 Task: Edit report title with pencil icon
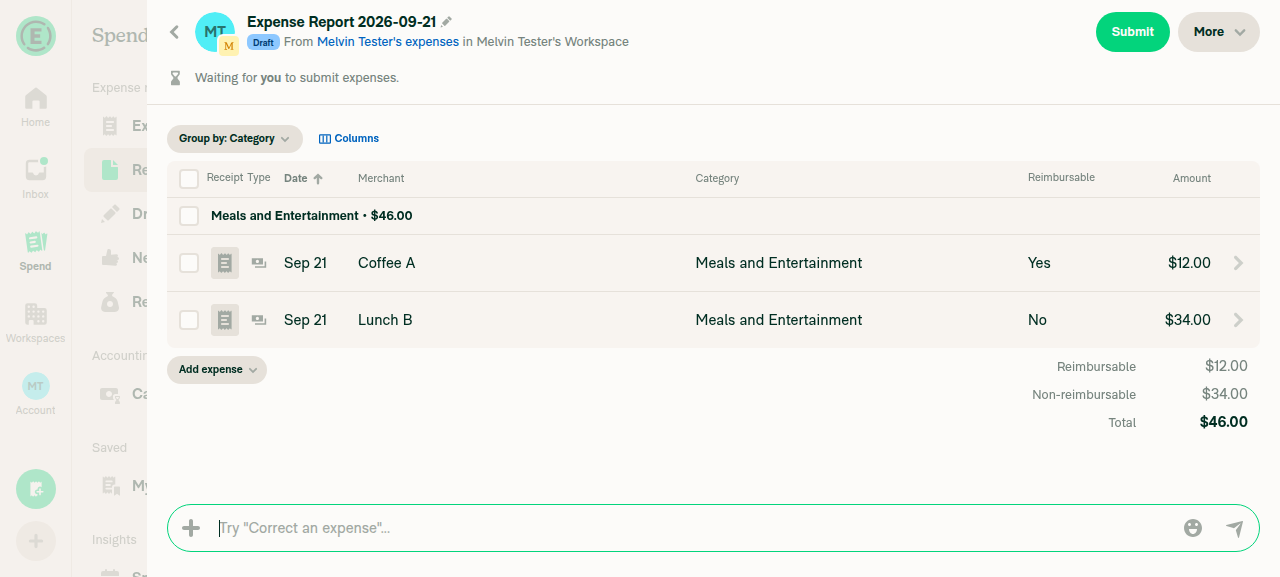pos(447,21)
